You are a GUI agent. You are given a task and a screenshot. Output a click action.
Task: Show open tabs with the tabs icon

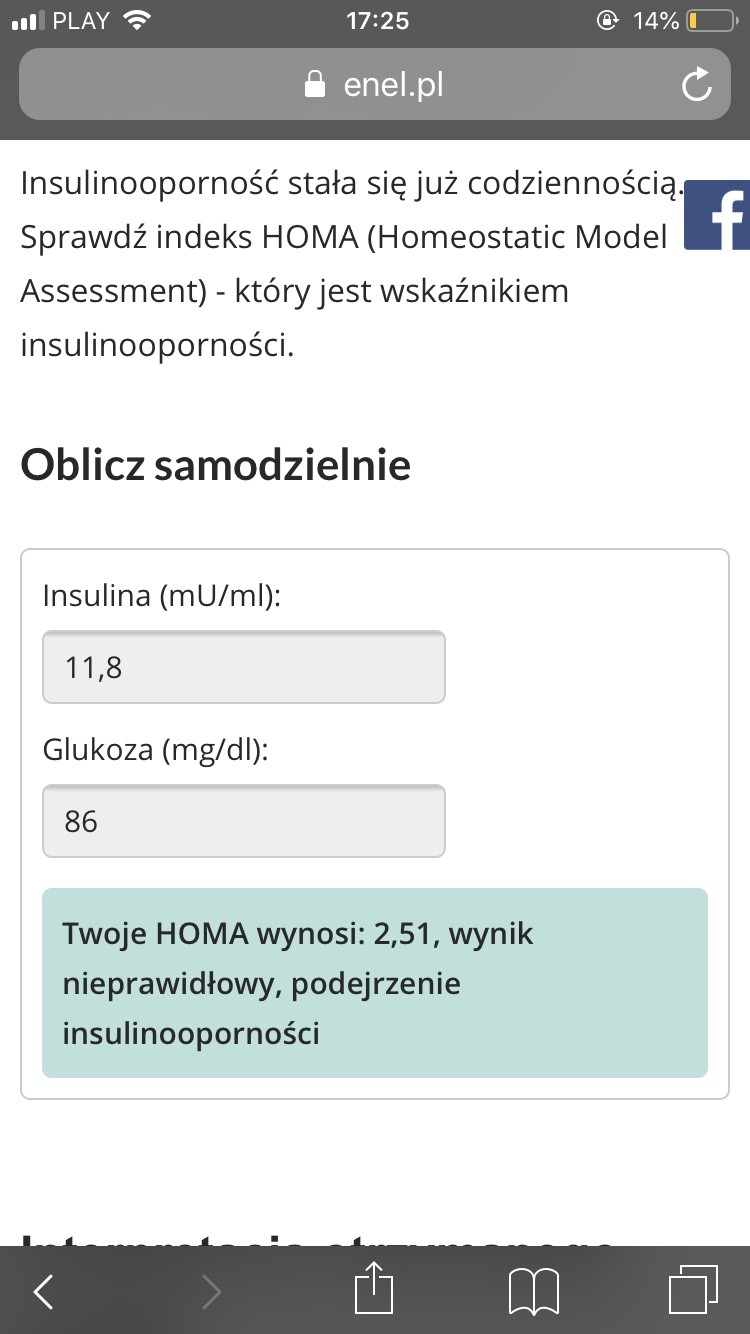click(x=692, y=1291)
